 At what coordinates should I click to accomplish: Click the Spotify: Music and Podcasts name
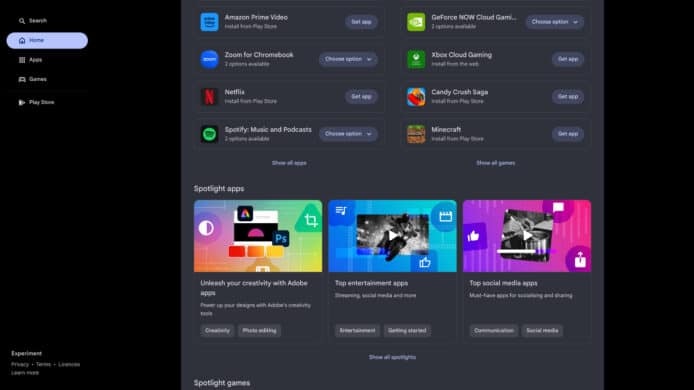(268, 130)
